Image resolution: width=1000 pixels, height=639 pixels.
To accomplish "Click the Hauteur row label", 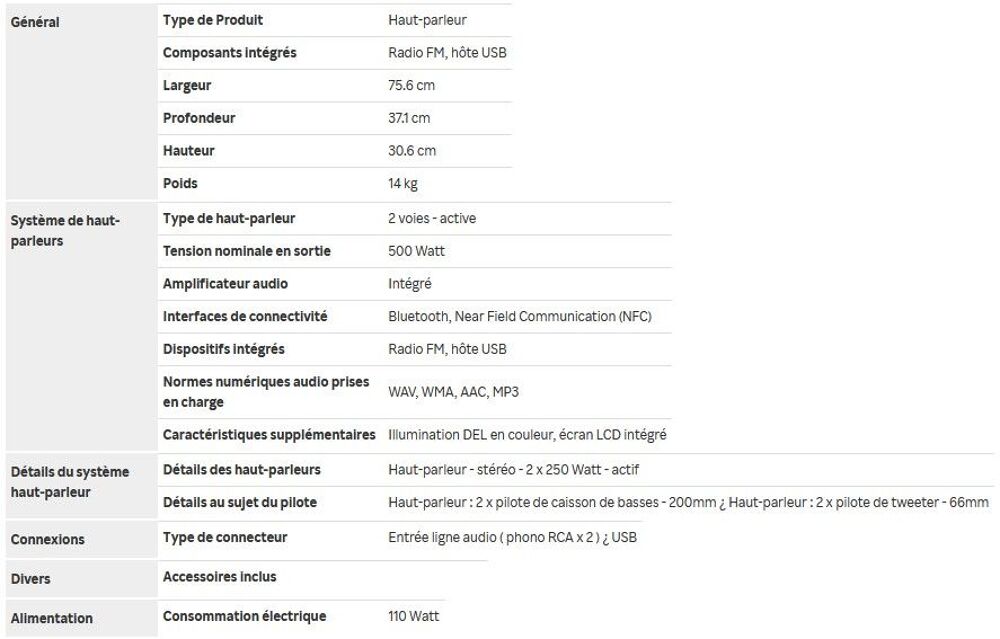I will (189, 151).
